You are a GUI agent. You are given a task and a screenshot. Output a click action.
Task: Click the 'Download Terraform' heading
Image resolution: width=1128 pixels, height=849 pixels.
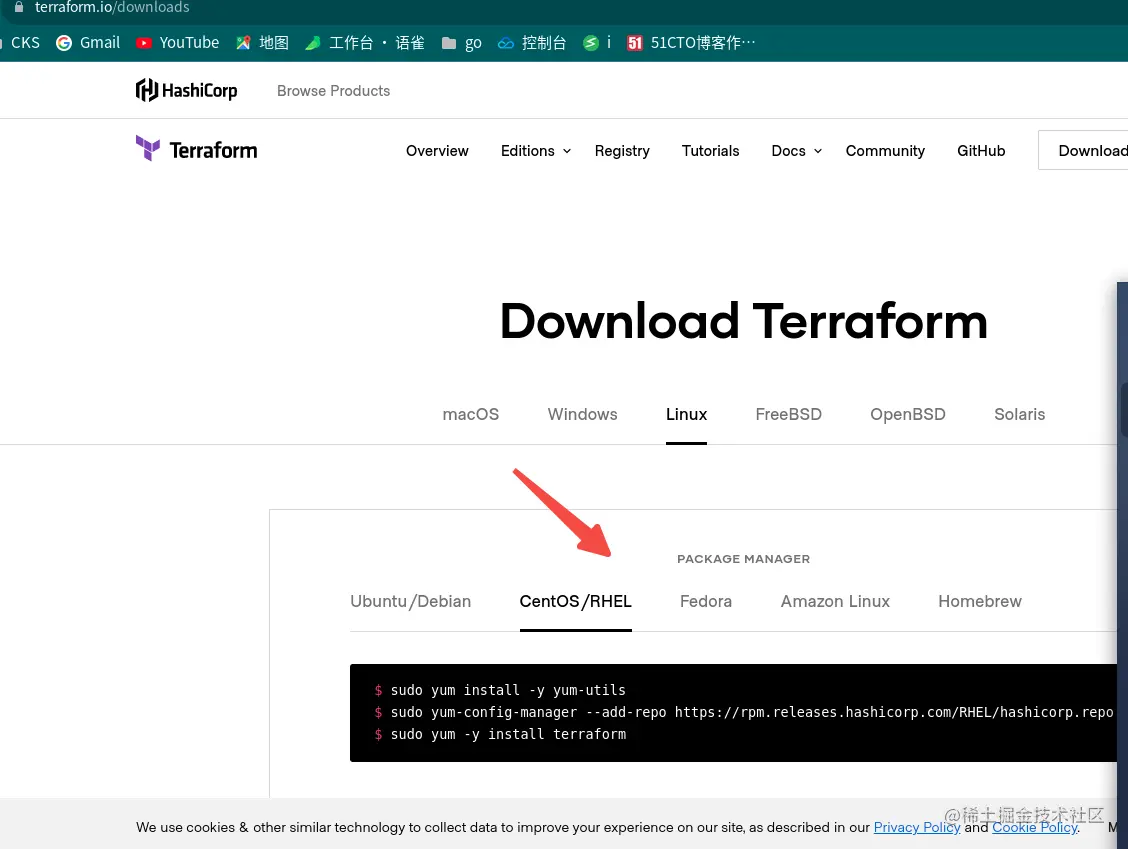tap(743, 321)
